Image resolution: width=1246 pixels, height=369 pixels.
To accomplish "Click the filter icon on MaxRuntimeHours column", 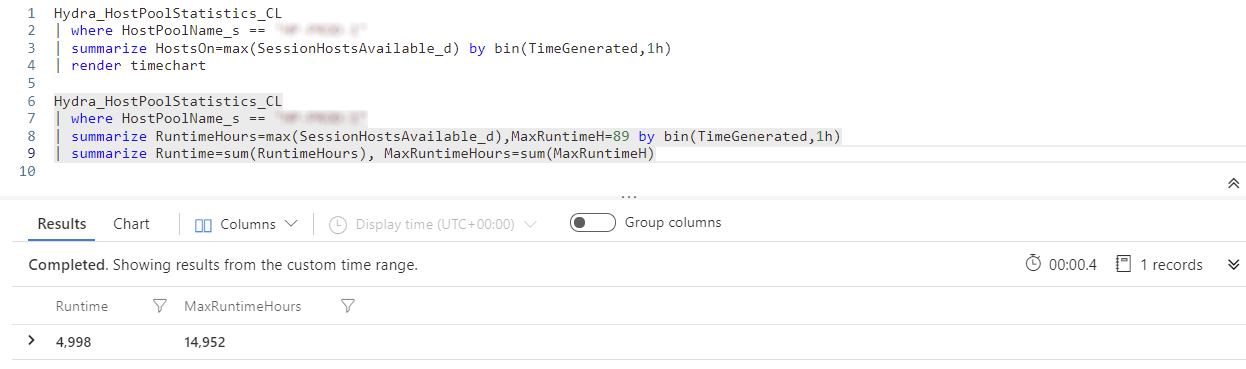I will [347, 306].
